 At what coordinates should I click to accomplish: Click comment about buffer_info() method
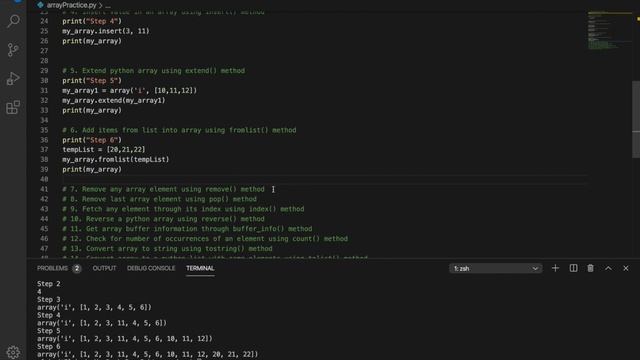(187, 229)
